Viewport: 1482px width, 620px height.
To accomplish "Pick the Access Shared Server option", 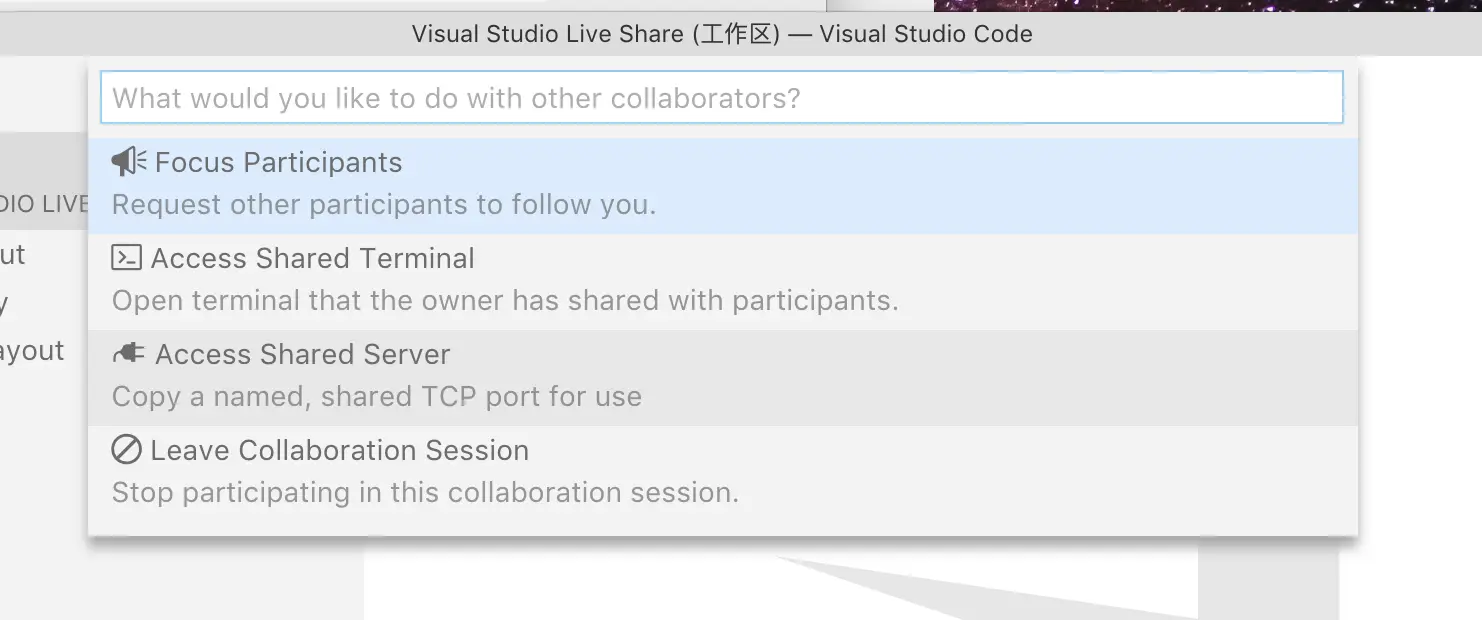I will pos(302,354).
